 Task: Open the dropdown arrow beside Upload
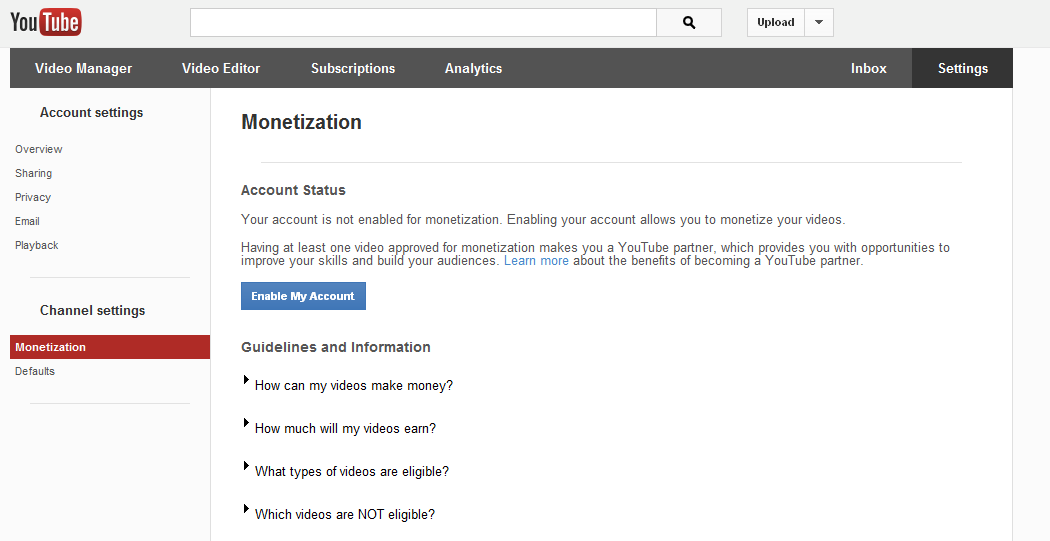(818, 23)
